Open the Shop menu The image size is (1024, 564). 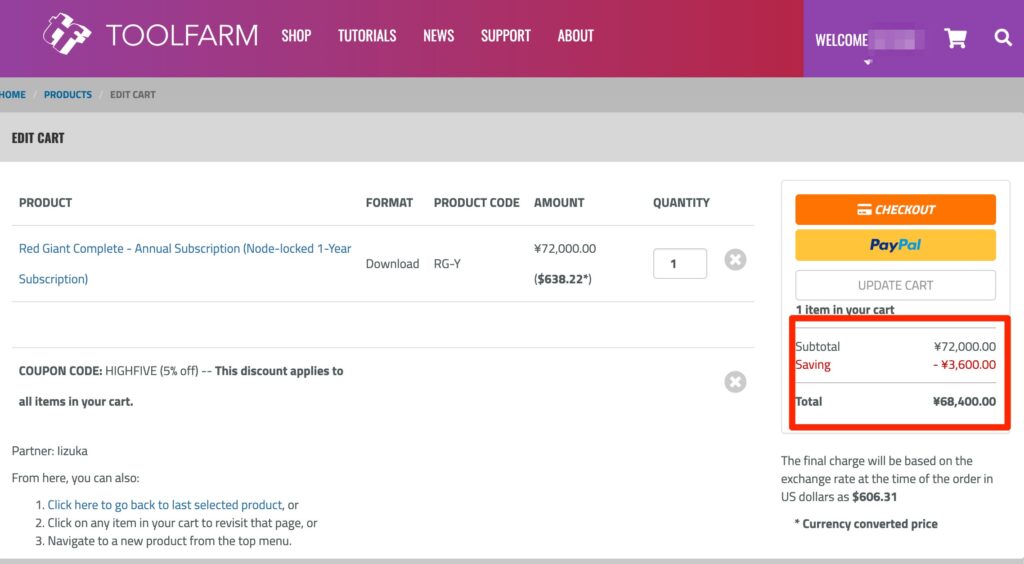click(296, 36)
